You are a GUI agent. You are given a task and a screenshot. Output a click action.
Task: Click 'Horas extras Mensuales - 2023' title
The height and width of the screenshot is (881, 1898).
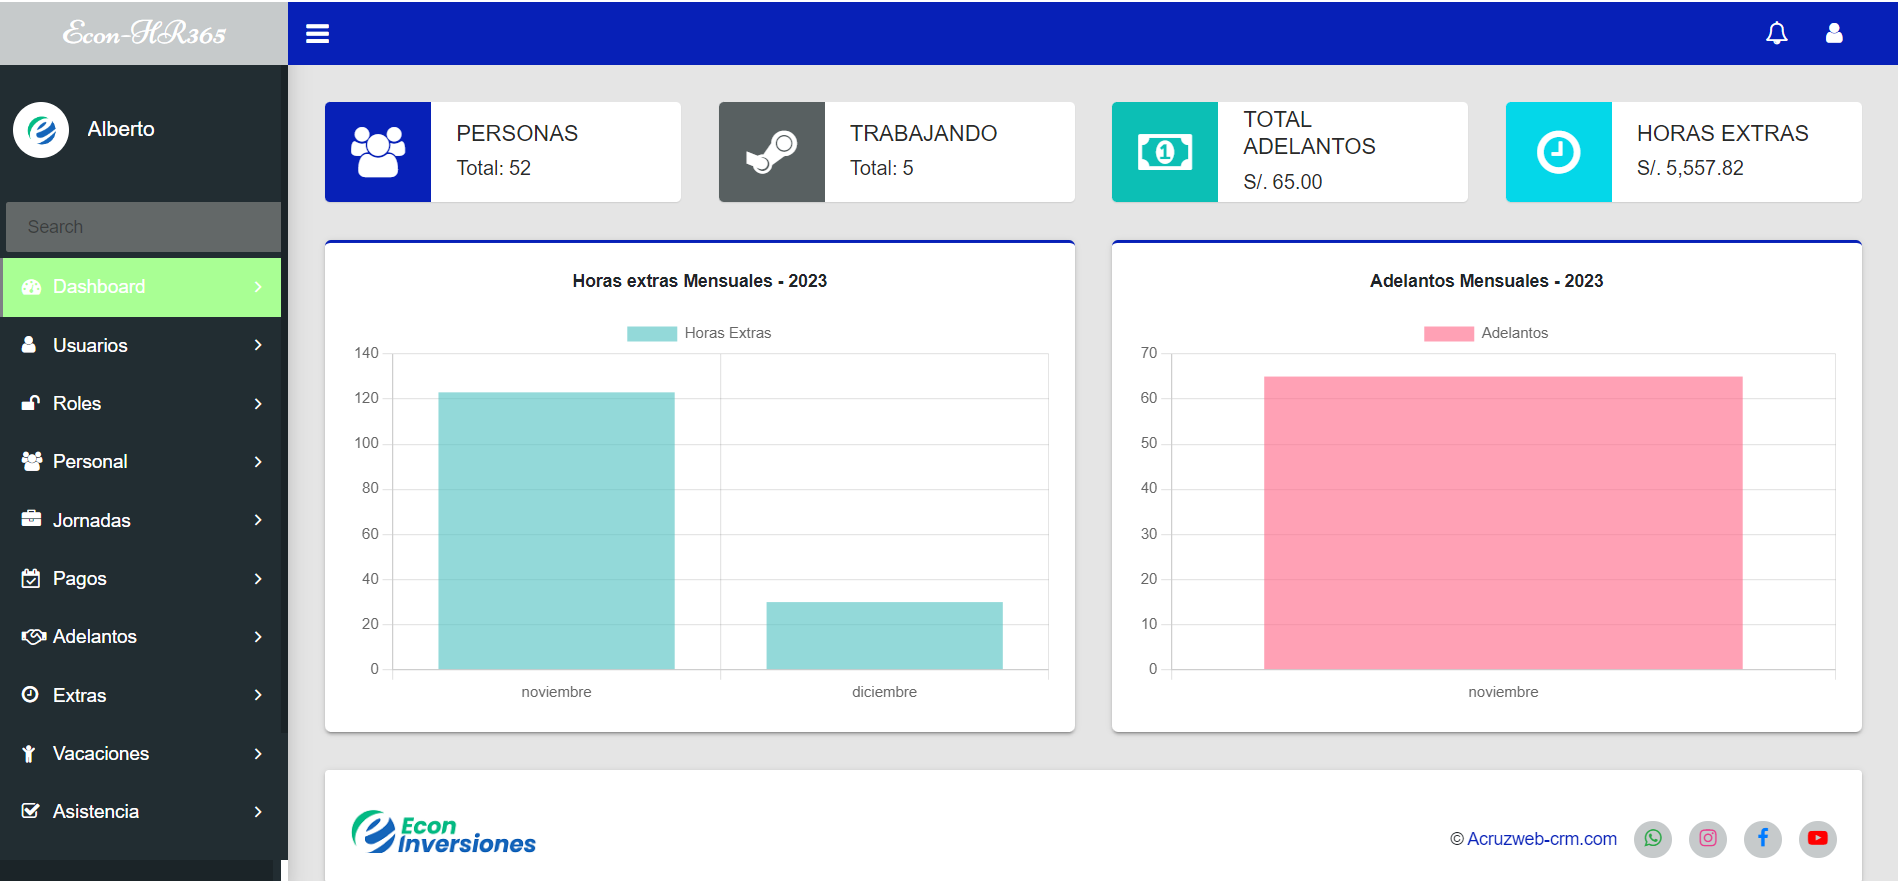700,281
